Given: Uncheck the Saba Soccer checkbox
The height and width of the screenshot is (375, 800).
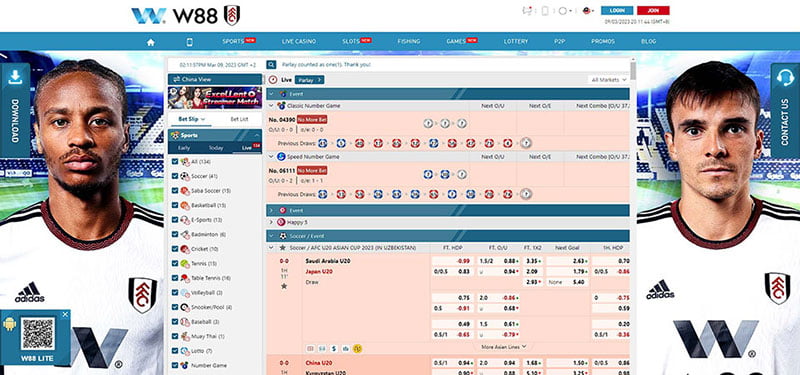Looking at the screenshot, I should tap(175, 190).
